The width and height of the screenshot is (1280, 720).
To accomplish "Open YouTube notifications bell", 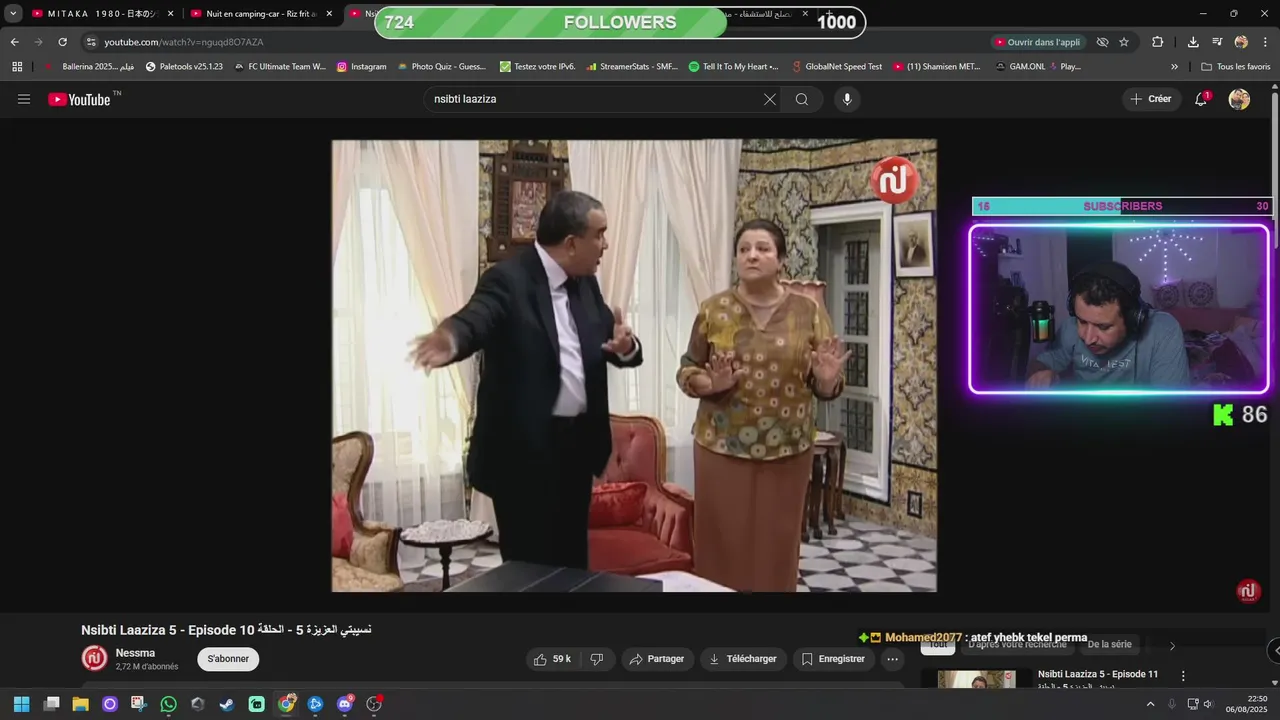I will click(1201, 99).
